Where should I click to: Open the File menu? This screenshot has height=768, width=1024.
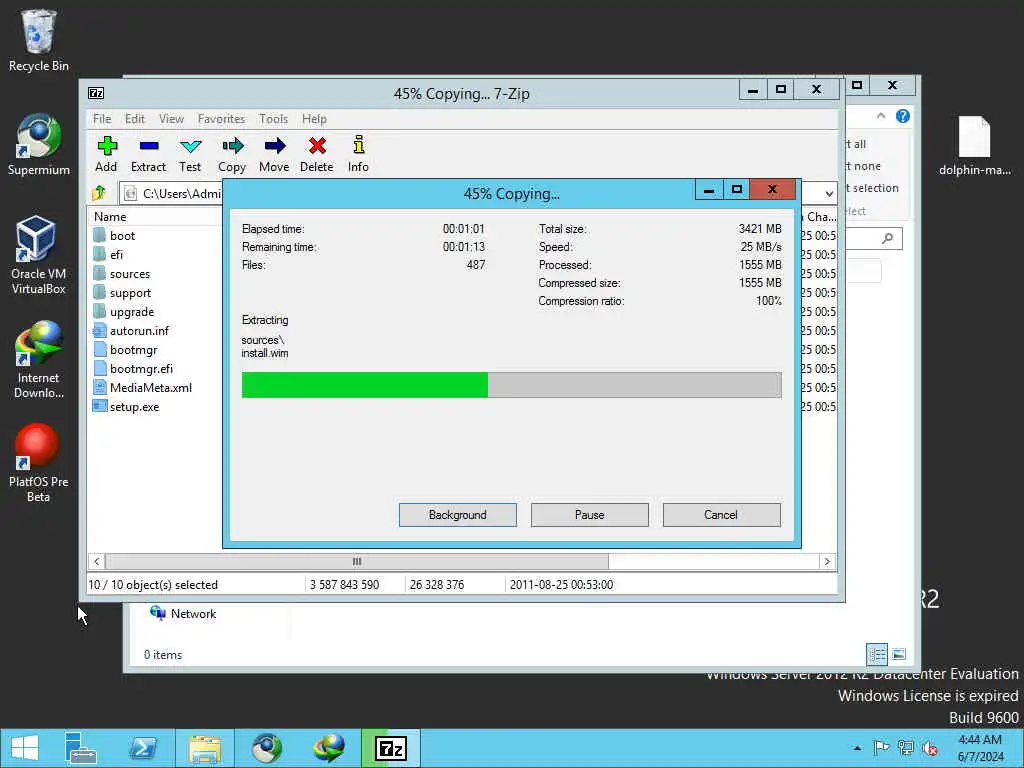click(102, 119)
